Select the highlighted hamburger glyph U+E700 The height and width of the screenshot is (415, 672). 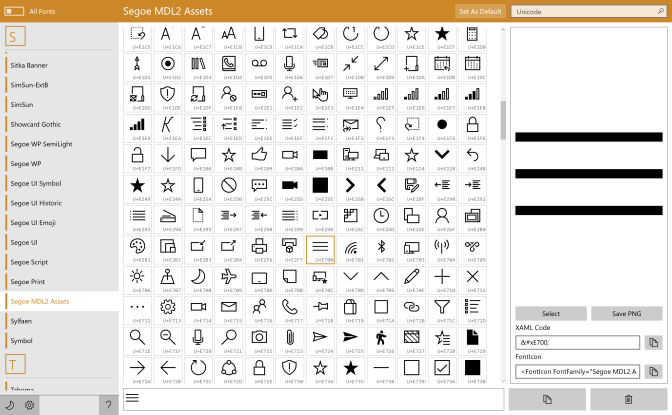tap(320, 250)
